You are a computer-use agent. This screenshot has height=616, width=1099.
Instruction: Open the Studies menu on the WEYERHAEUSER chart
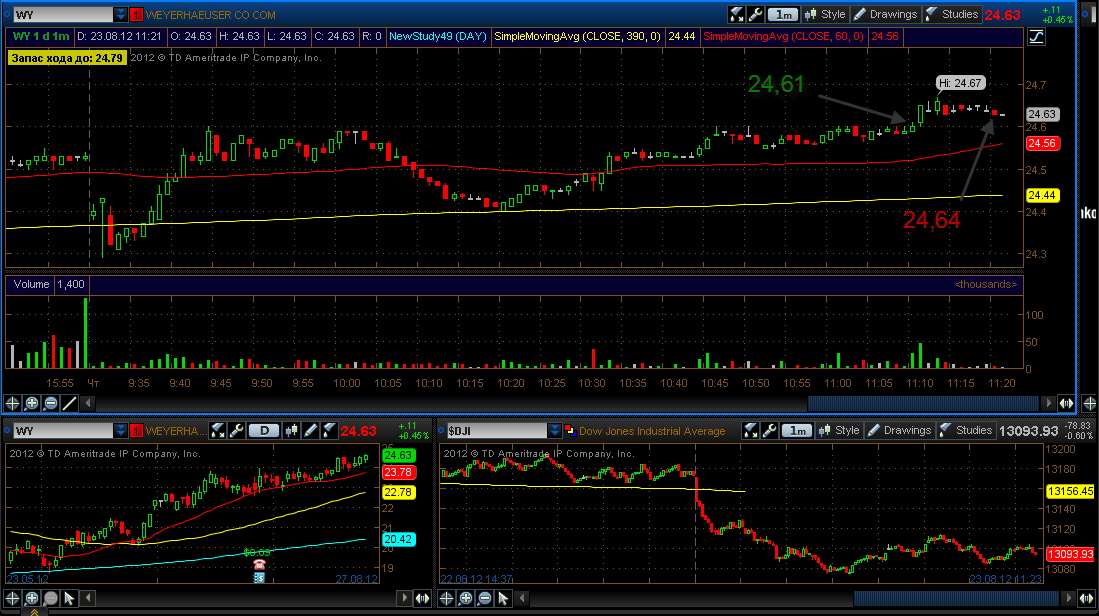tap(952, 14)
